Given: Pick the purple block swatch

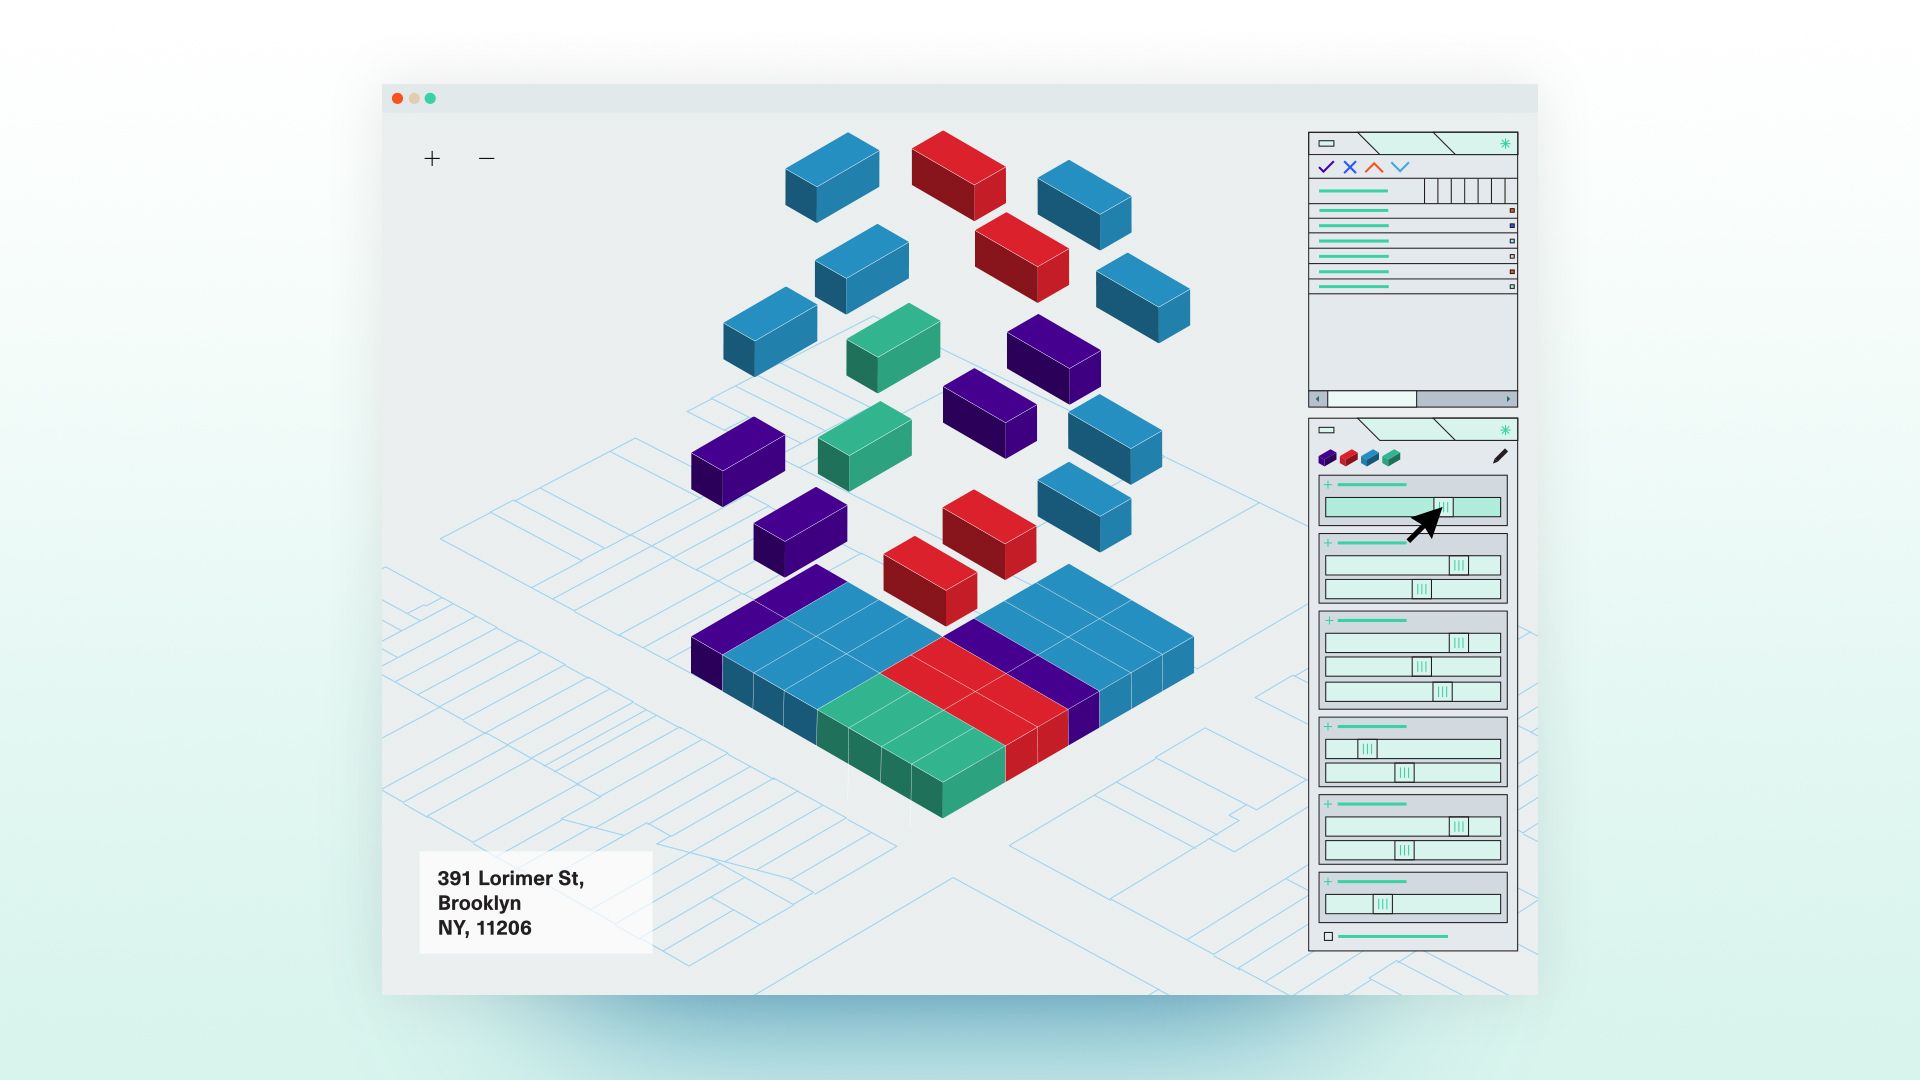Looking at the screenshot, I should pyautogui.click(x=1327, y=458).
